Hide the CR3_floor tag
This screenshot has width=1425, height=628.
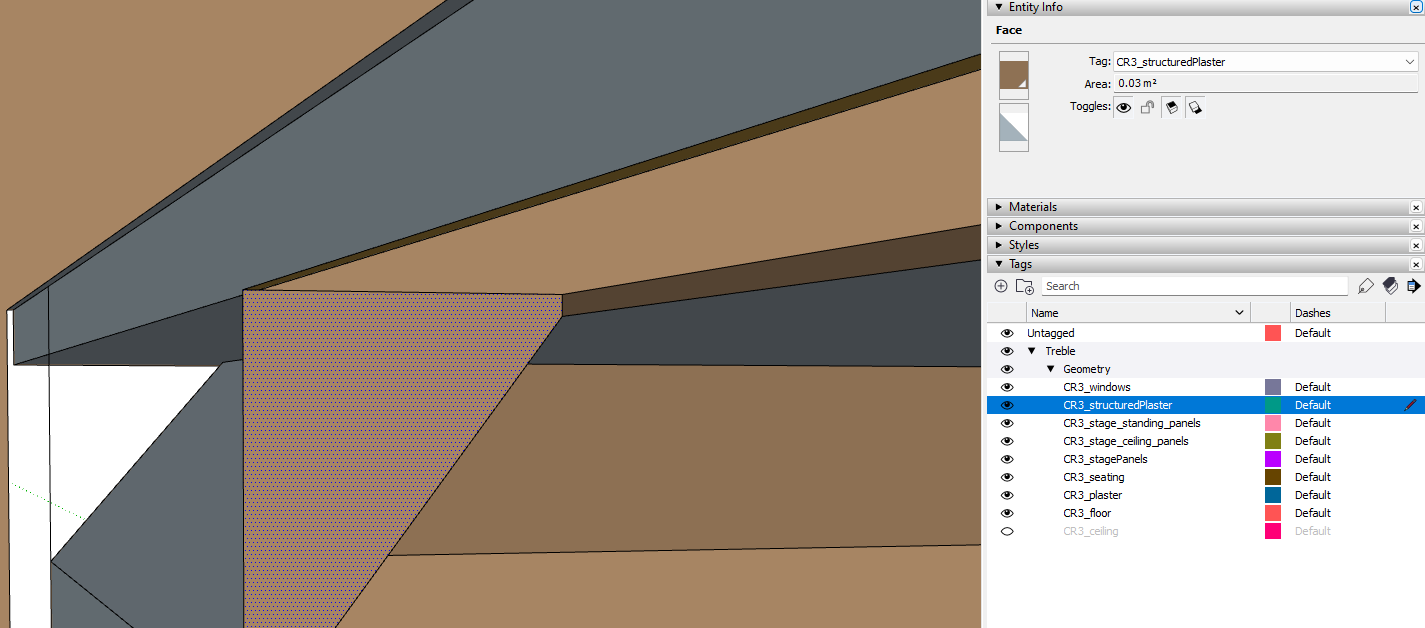click(1007, 513)
